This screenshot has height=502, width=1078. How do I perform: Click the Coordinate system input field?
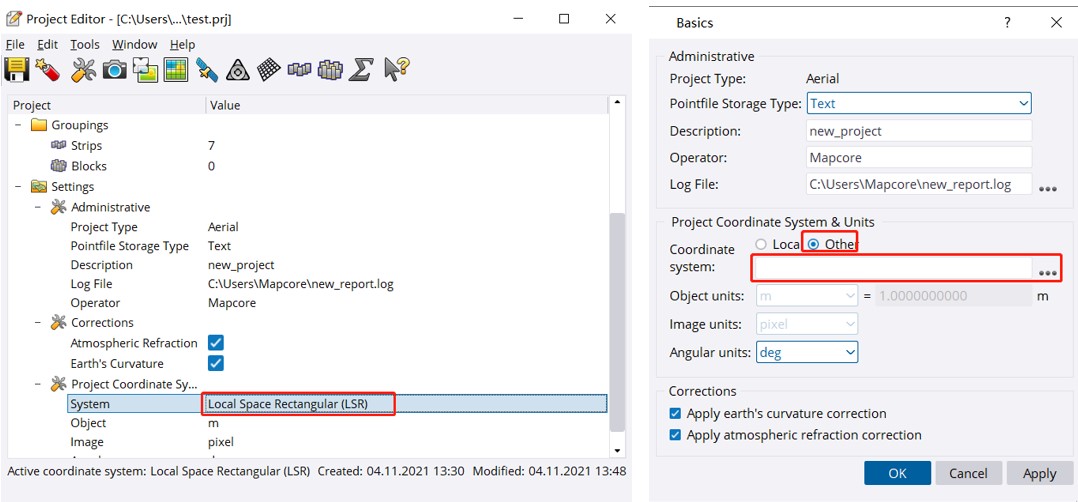(x=891, y=268)
